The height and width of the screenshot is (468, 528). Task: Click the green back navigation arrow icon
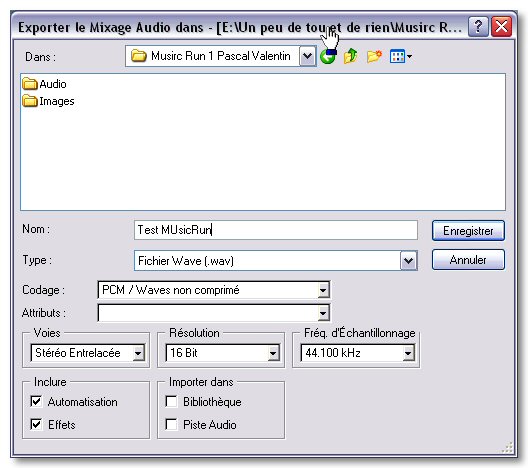(328, 56)
